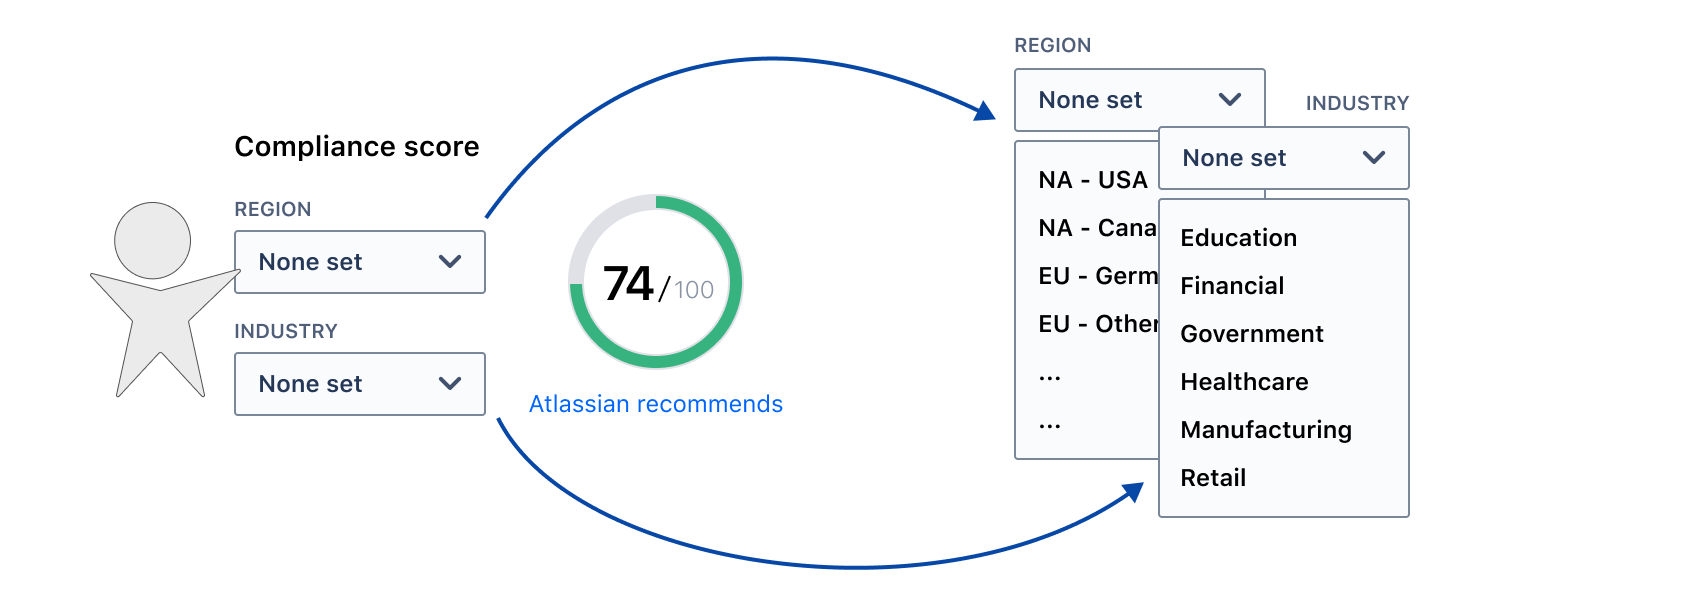The height and width of the screenshot is (595, 1684).
Task: Collapse the expanded Region dropdown at top right
Action: coord(1140,100)
